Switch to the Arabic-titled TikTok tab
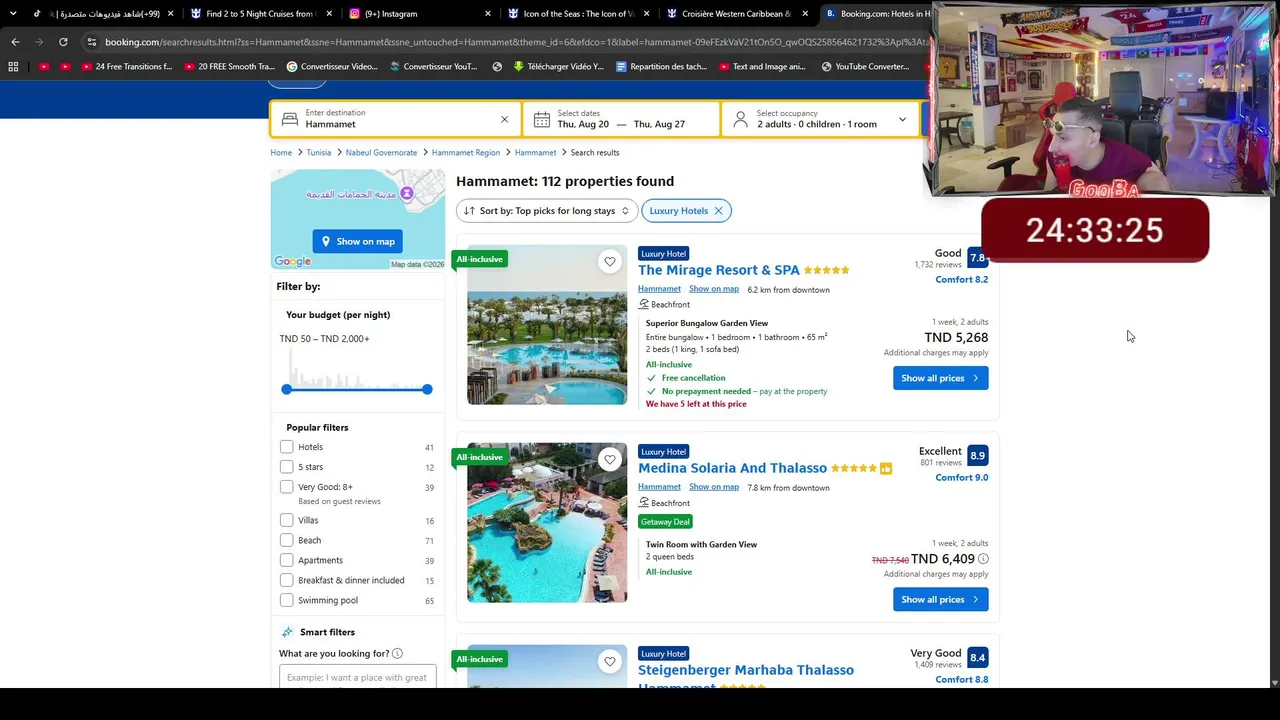The image size is (1280, 720). click(102, 14)
